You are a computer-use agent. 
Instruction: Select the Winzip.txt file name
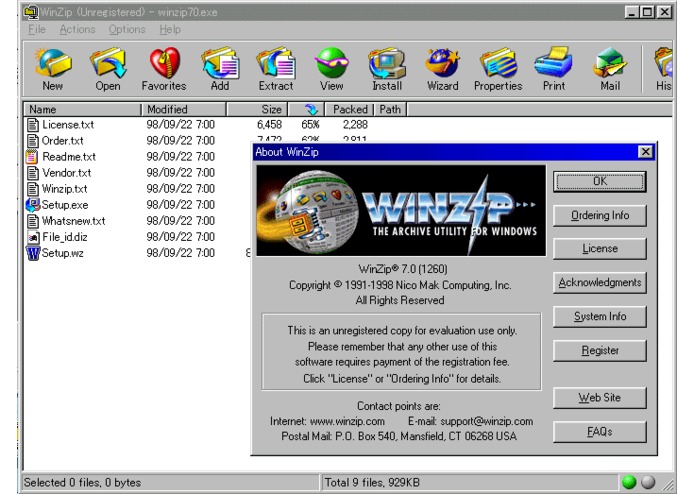(65, 189)
